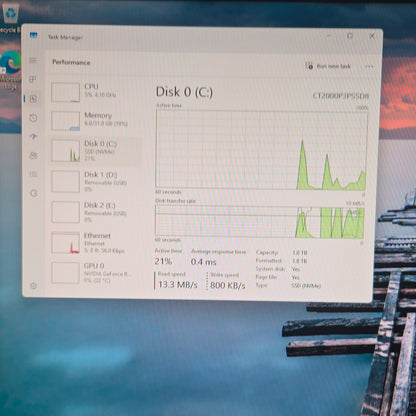Click Run new task button

(x=328, y=66)
